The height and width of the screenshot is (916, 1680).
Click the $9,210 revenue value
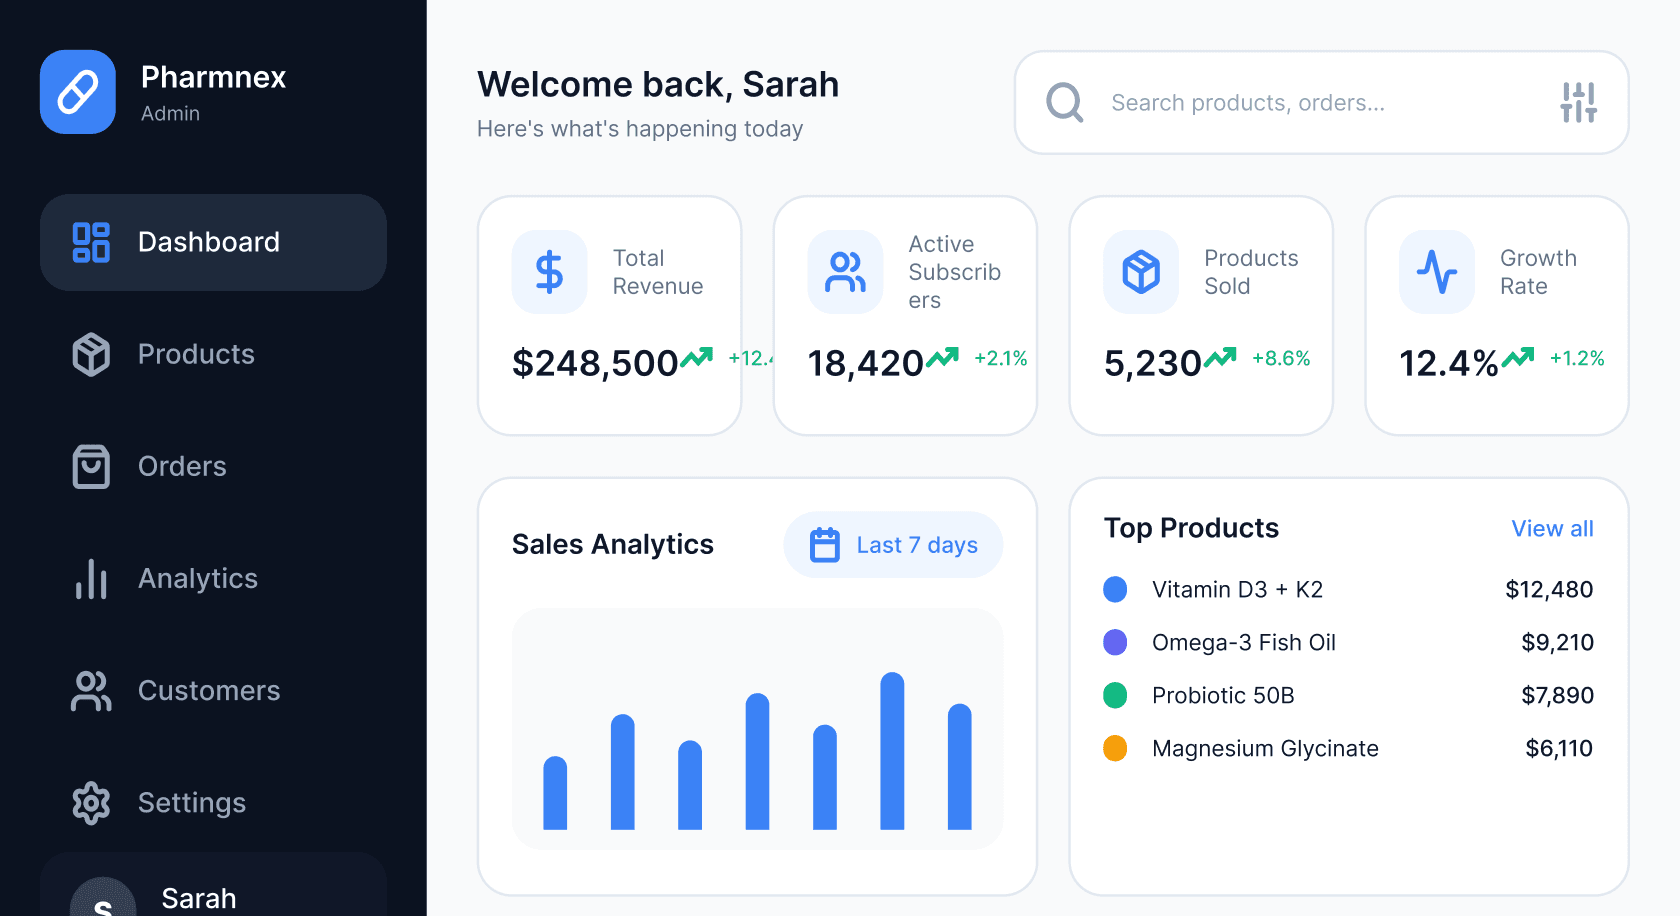pos(1557,643)
